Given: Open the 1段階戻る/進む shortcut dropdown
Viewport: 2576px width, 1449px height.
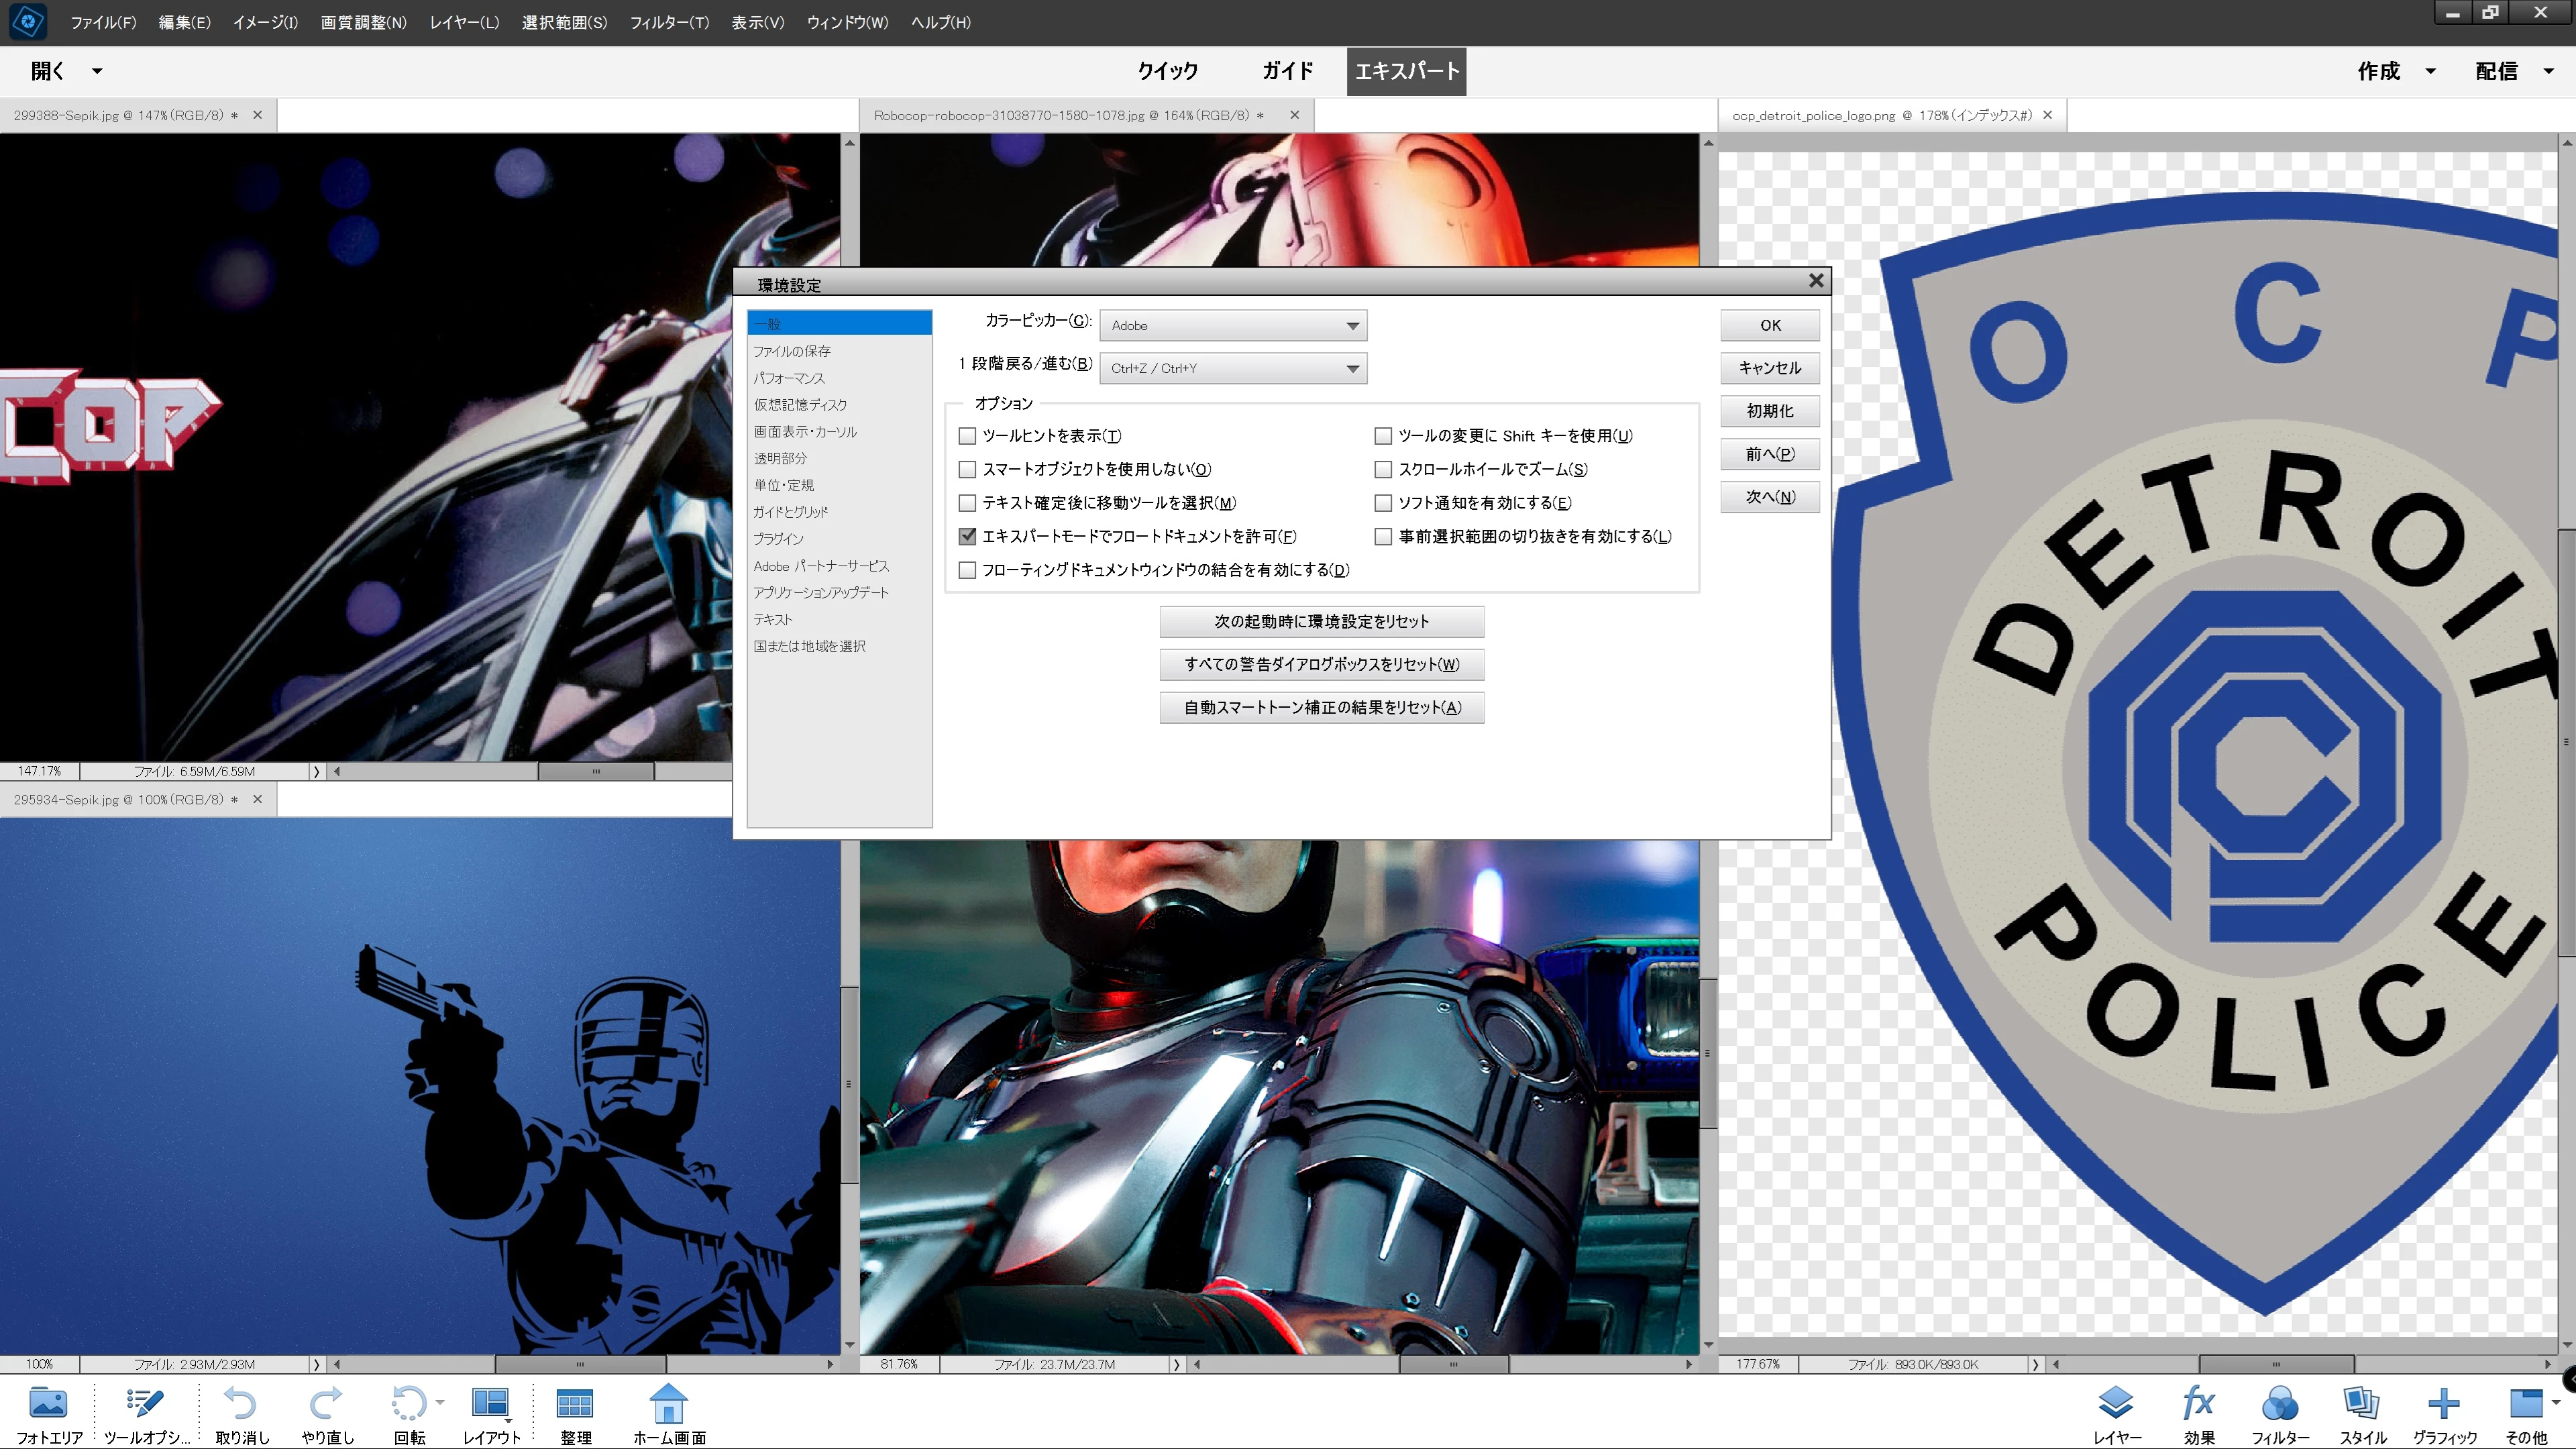Looking at the screenshot, I should coord(1232,368).
